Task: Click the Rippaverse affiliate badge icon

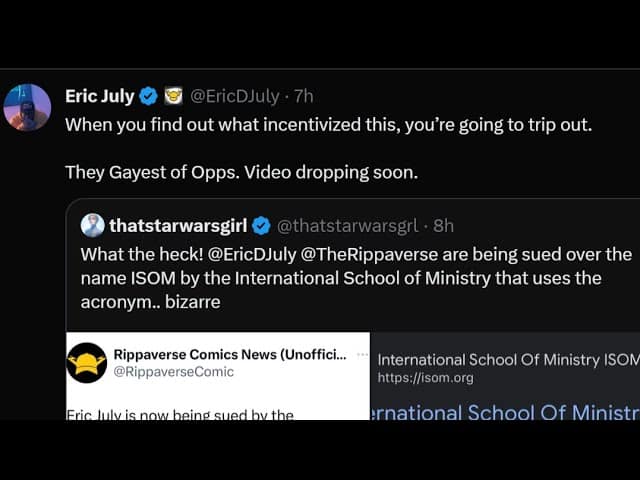Action: 173,97
